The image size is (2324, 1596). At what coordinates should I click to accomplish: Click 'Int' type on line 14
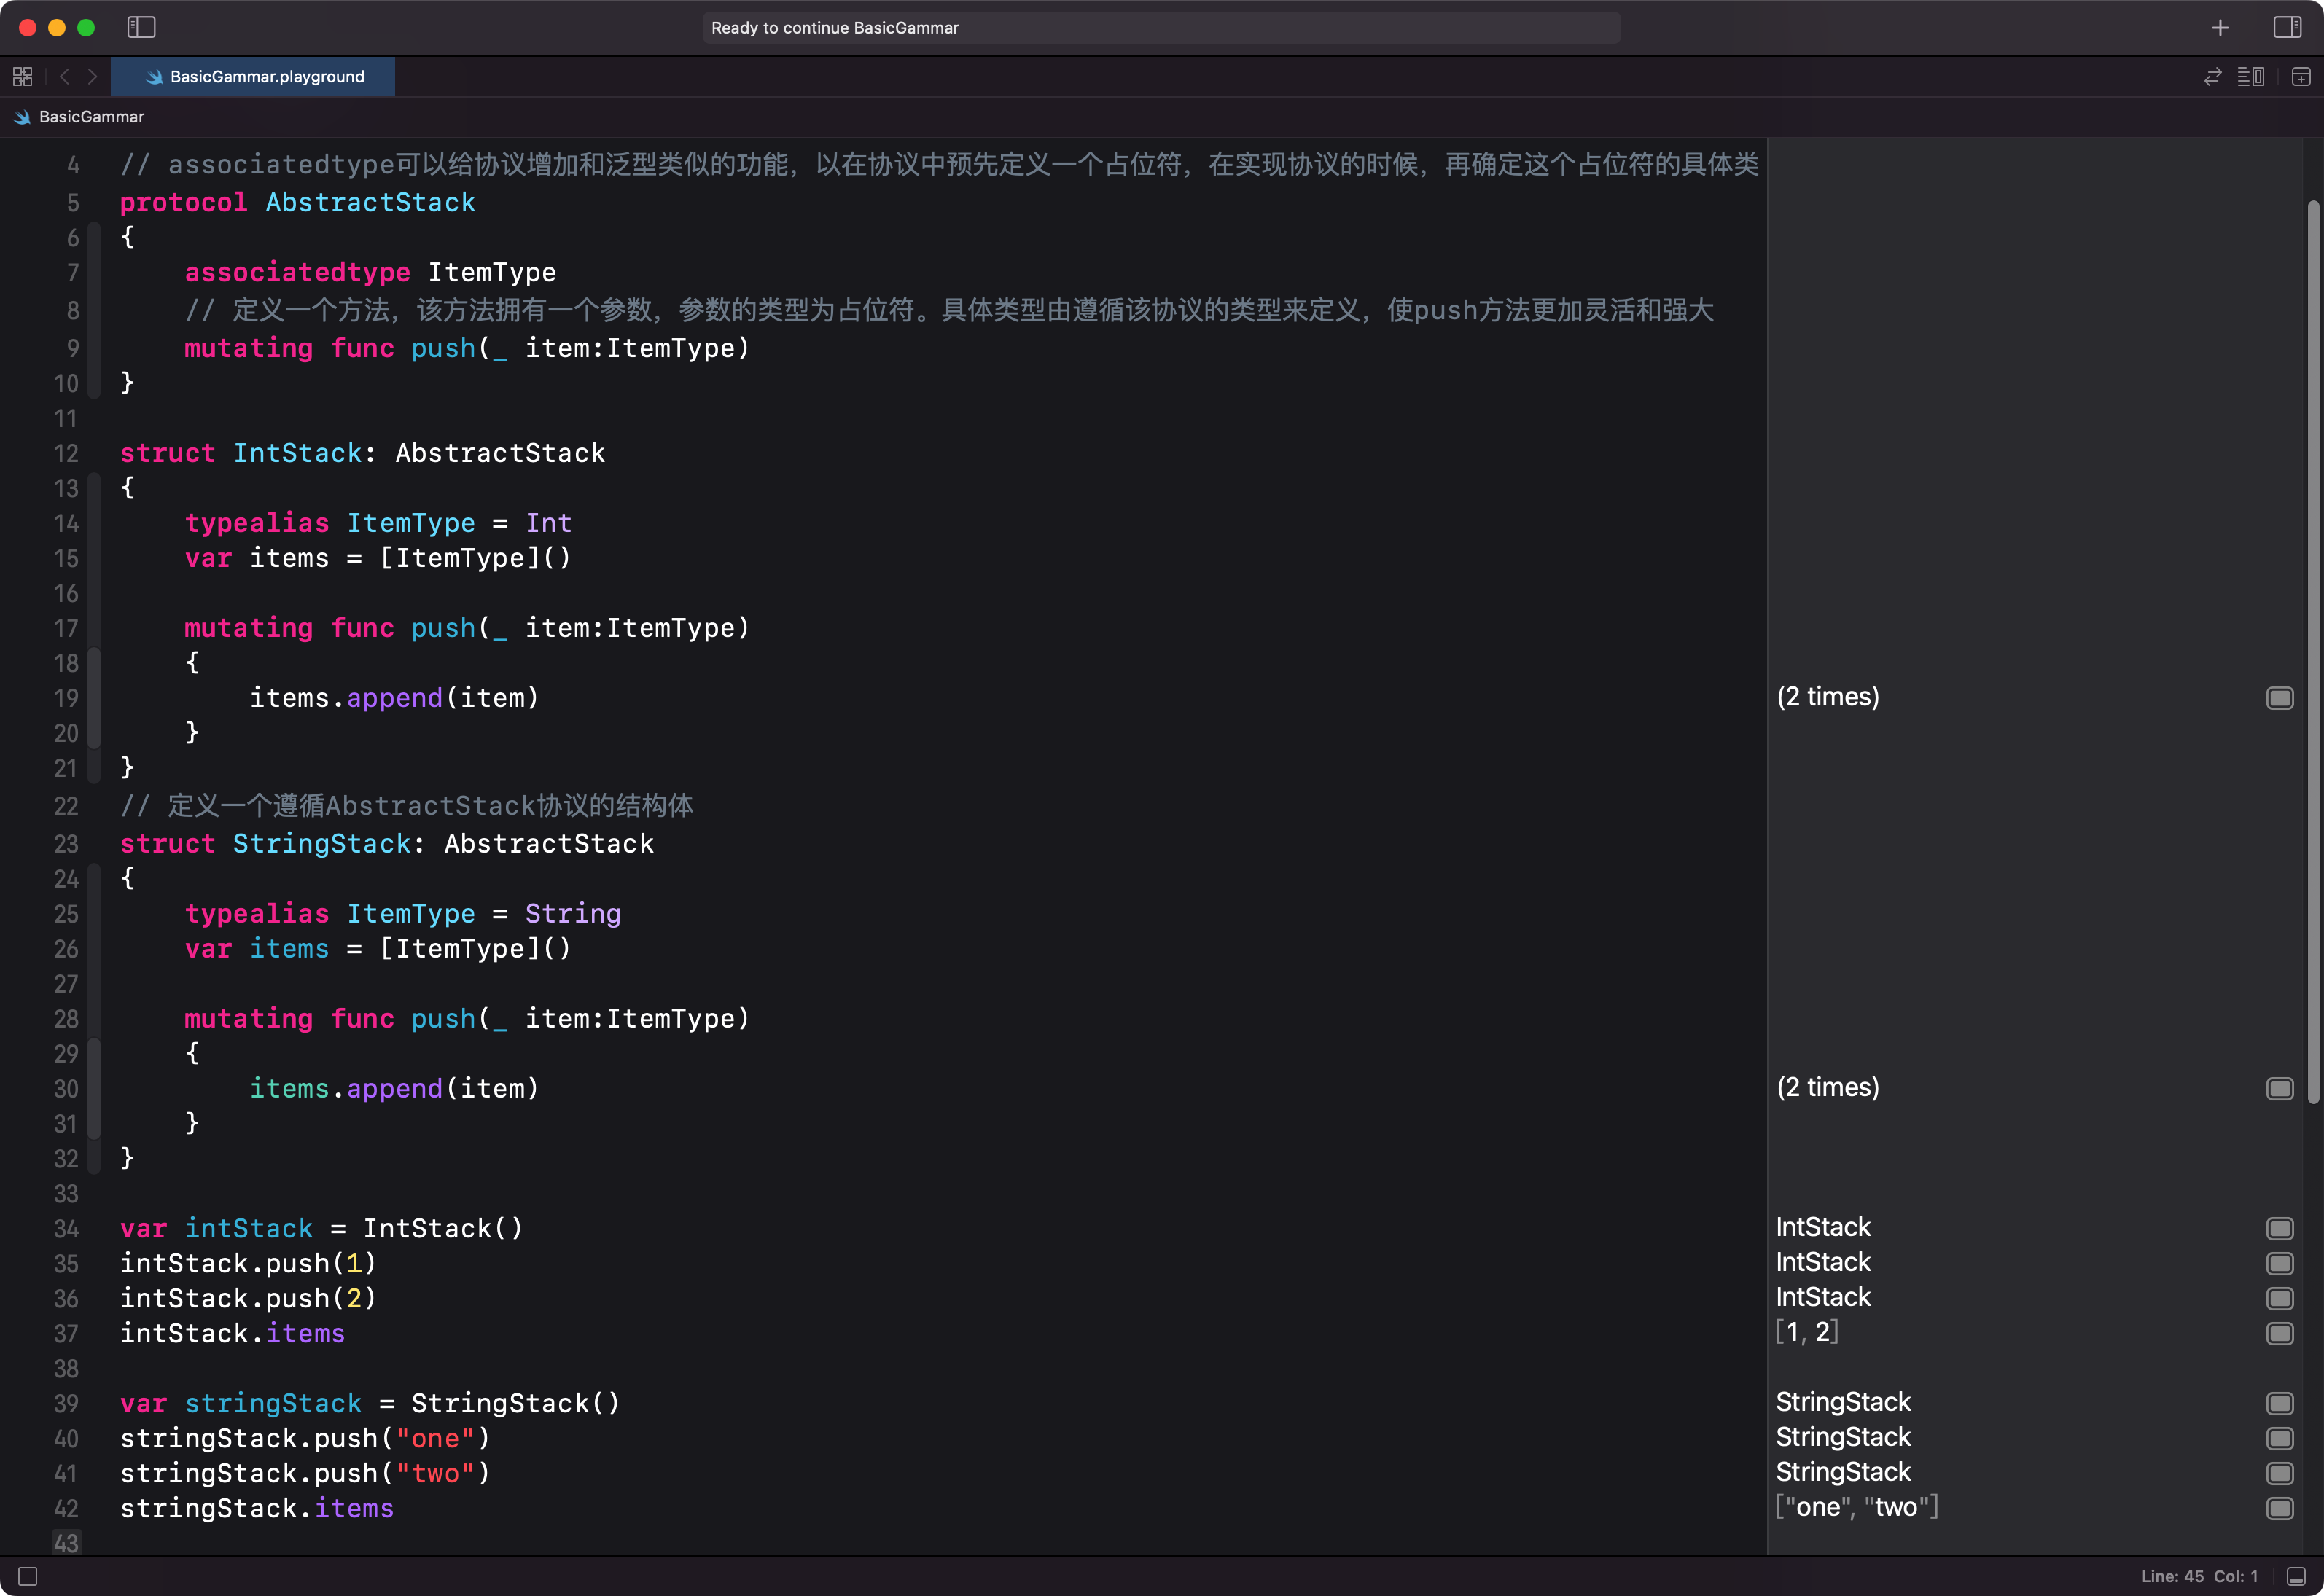coord(549,523)
